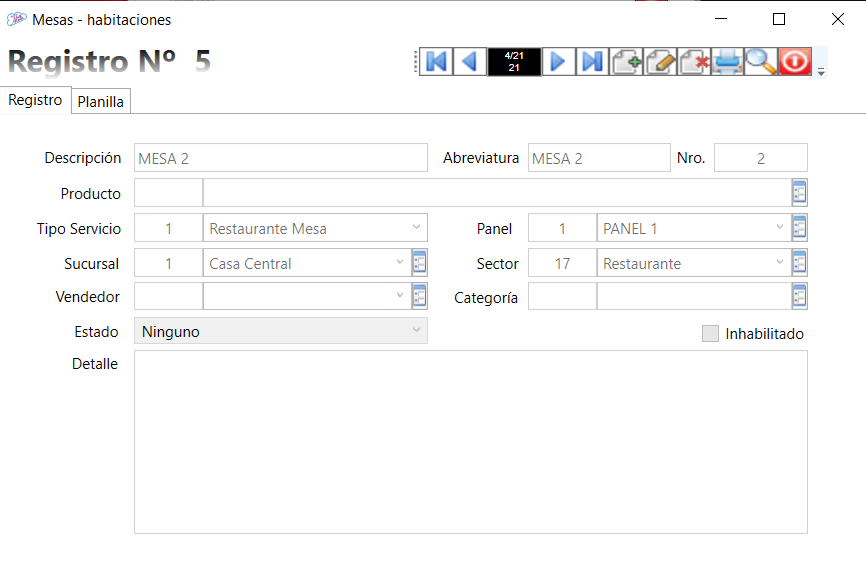Expand the Sector dropdown
This screenshot has height=565, width=866.
pyautogui.click(x=780, y=263)
